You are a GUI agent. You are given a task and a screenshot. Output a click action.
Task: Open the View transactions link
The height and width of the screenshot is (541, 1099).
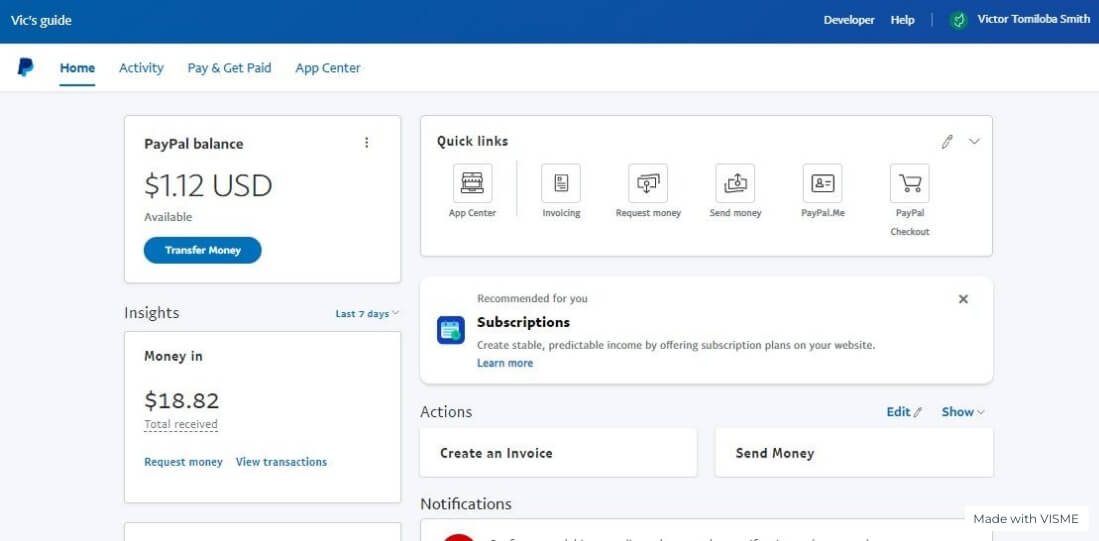point(281,462)
